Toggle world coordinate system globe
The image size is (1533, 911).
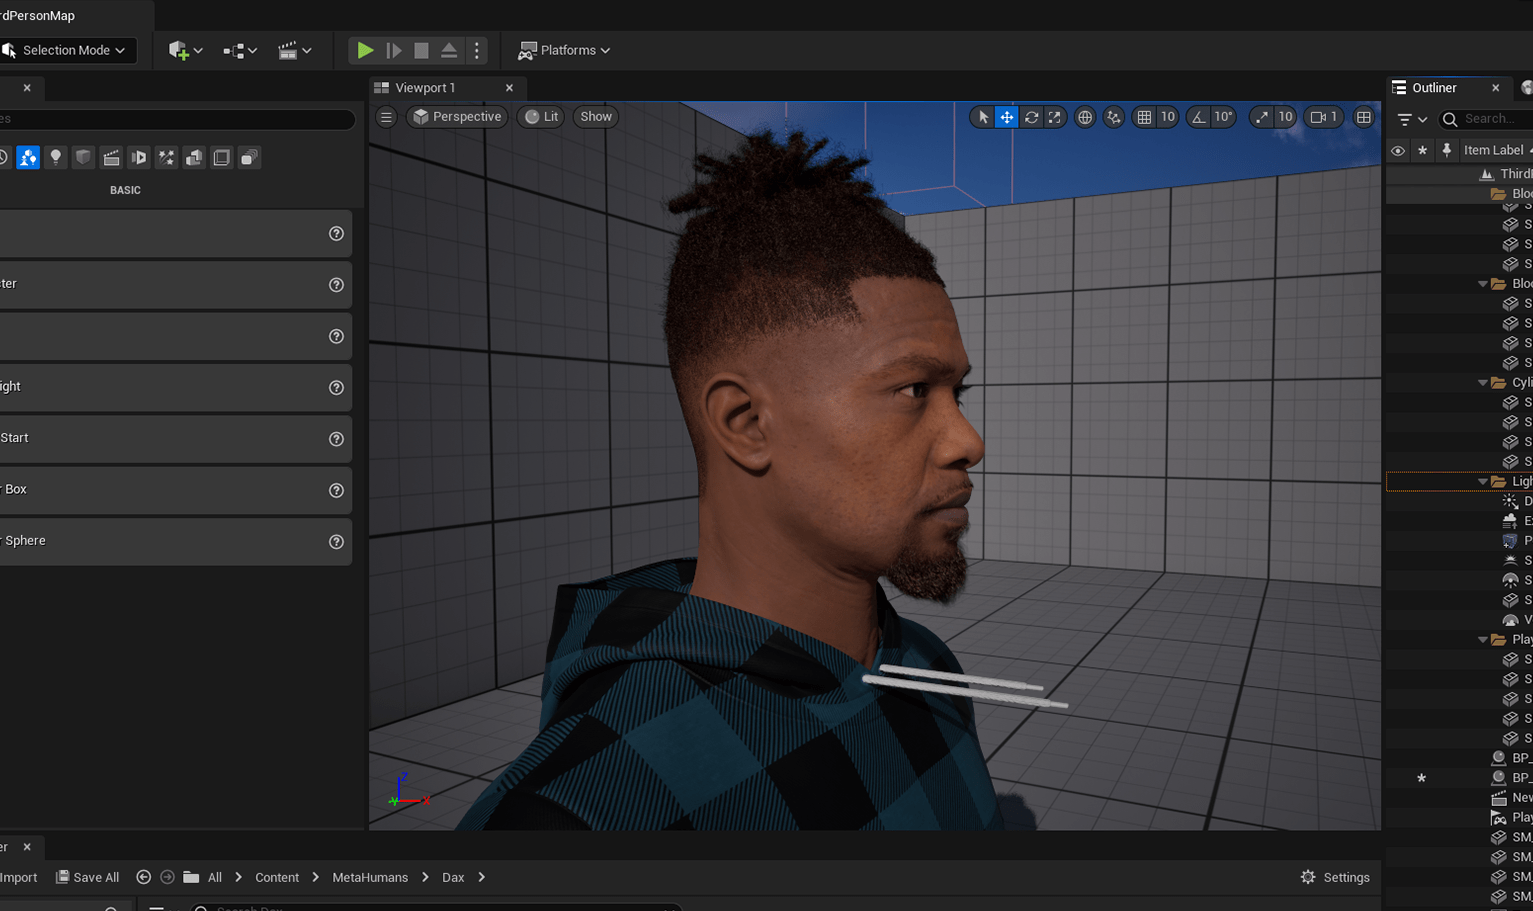click(x=1085, y=117)
